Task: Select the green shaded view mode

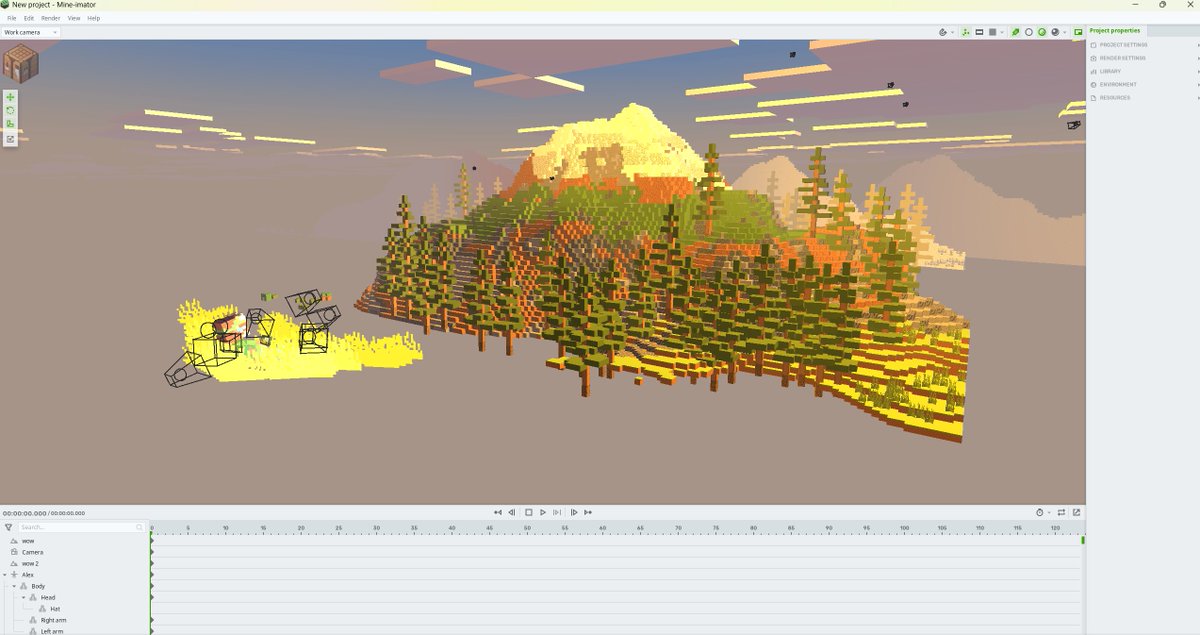Action: click(1041, 32)
